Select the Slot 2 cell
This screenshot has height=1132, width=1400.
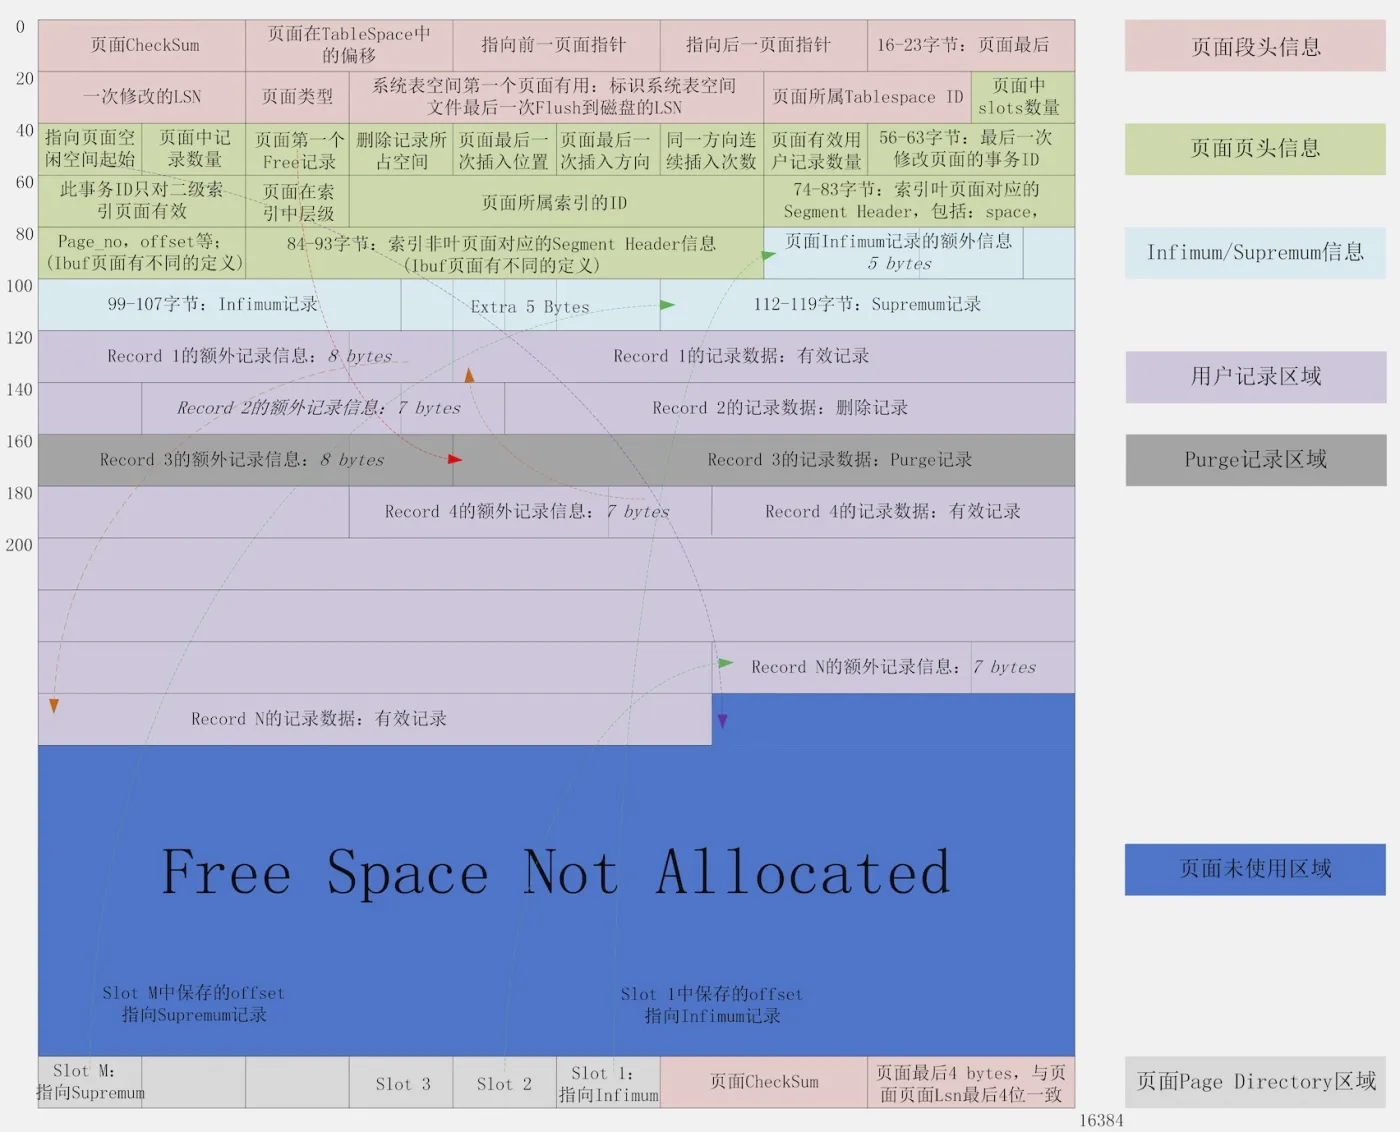504,1082
